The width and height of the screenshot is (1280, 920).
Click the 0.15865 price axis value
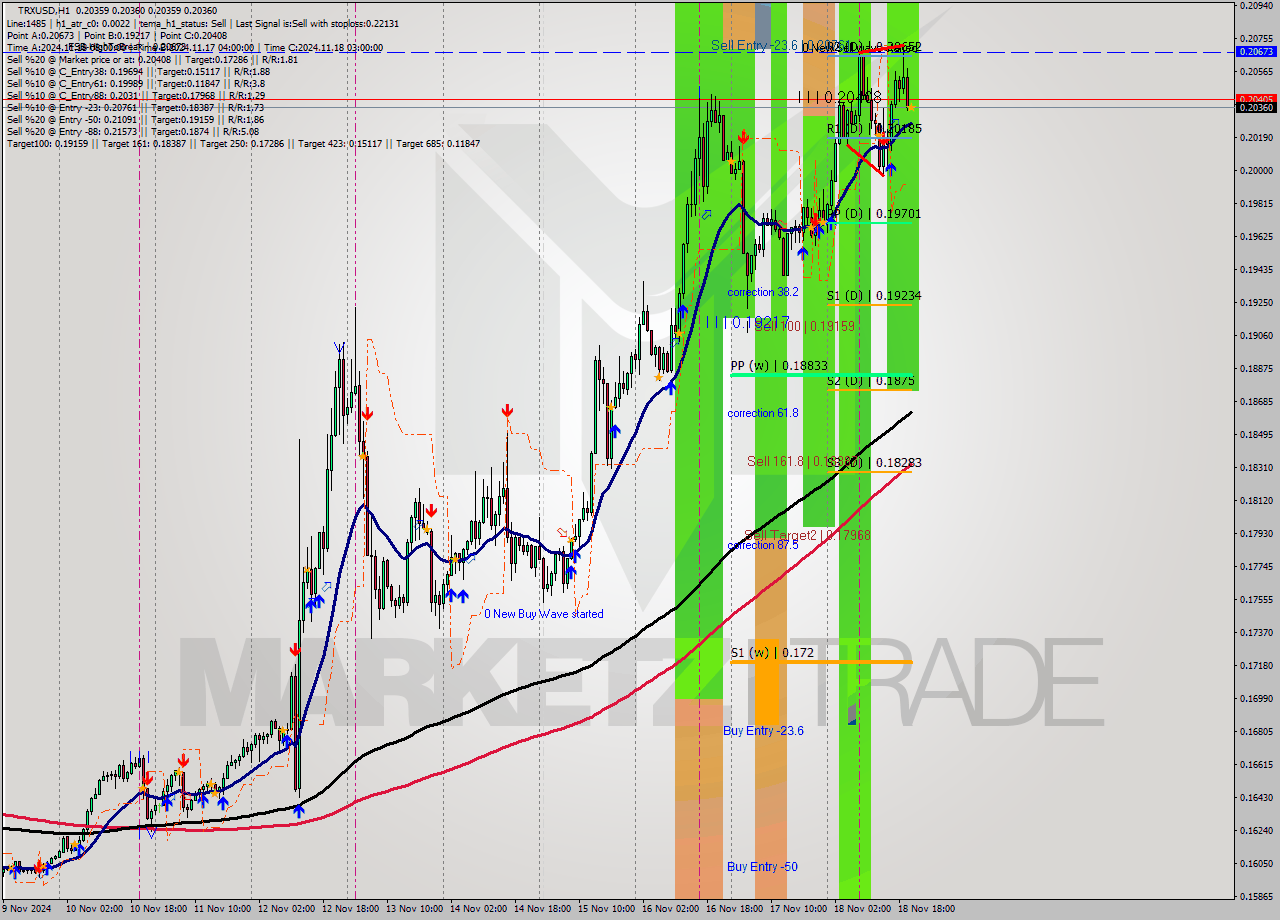coord(1256,896)
